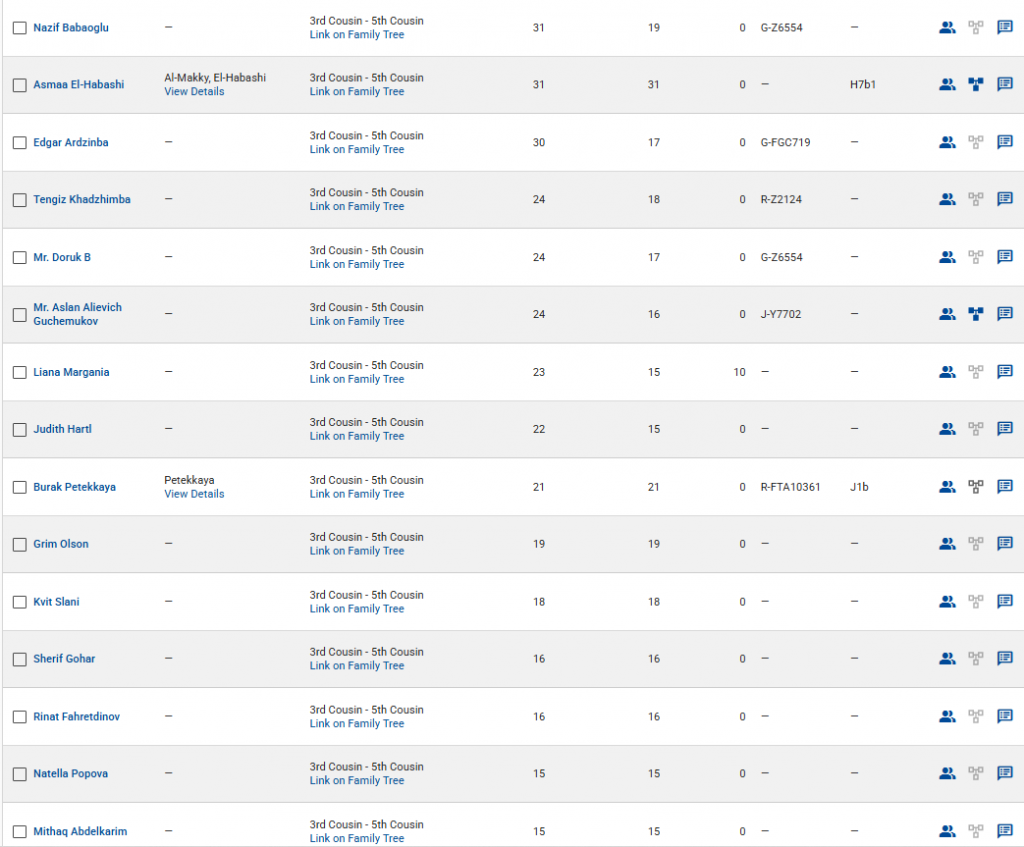The height and width of the screenshot is (847, 1024).
Task: Open notes icon for Sherif Gohar
Action: point(1005,659)
